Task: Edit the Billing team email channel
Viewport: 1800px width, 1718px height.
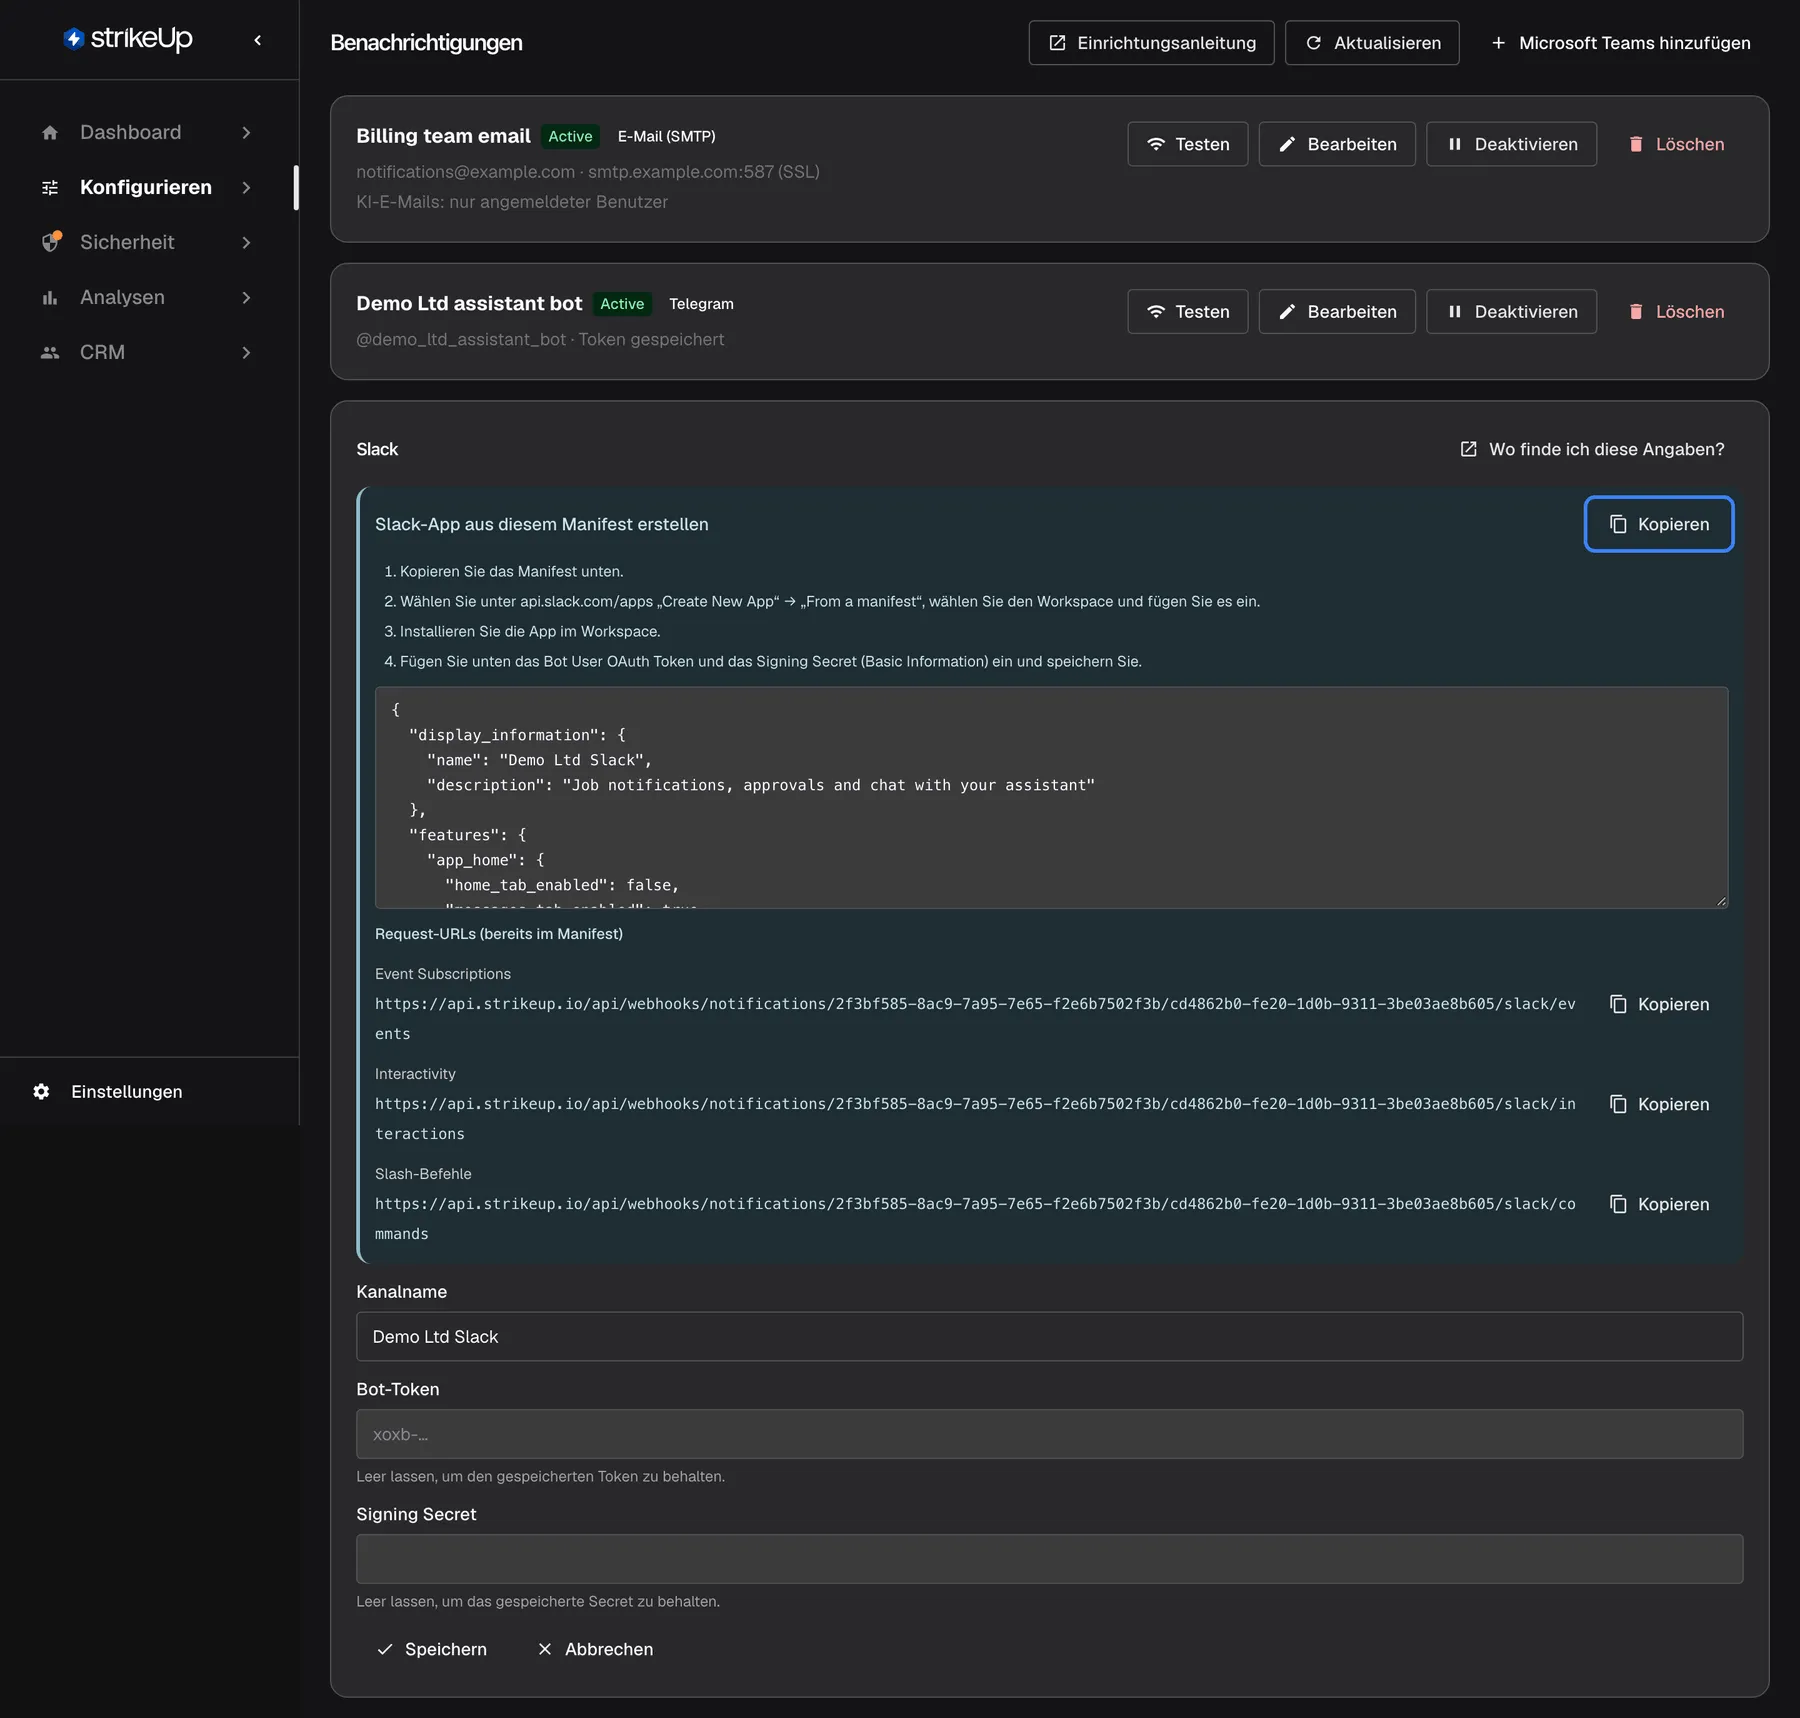Action: click(x=1336, y=144)
